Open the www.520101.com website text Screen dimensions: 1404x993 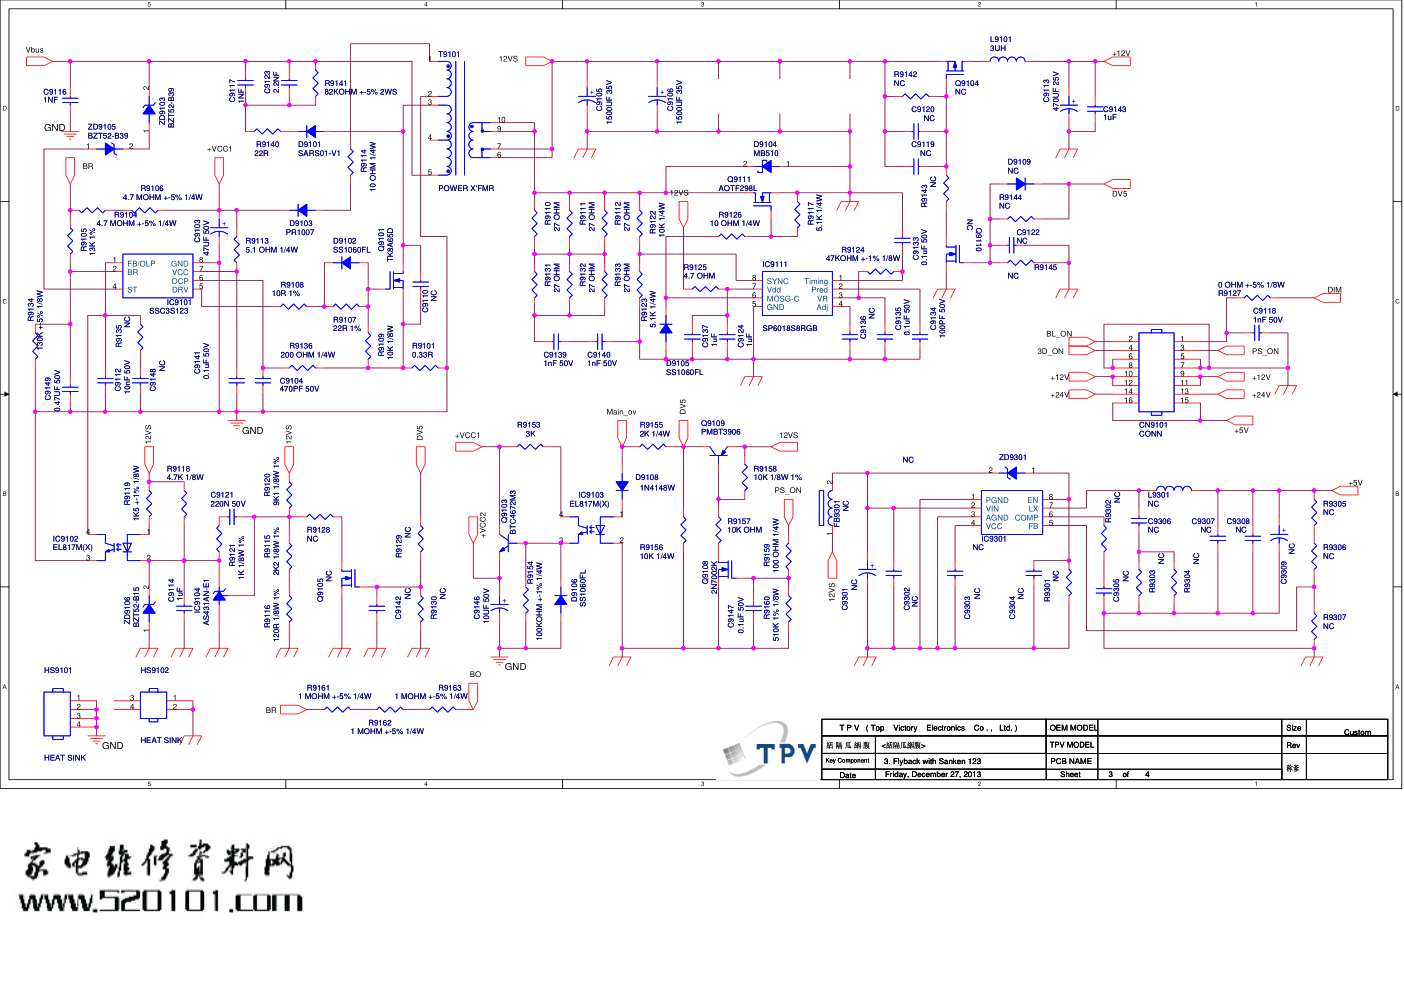click(161, 901)
